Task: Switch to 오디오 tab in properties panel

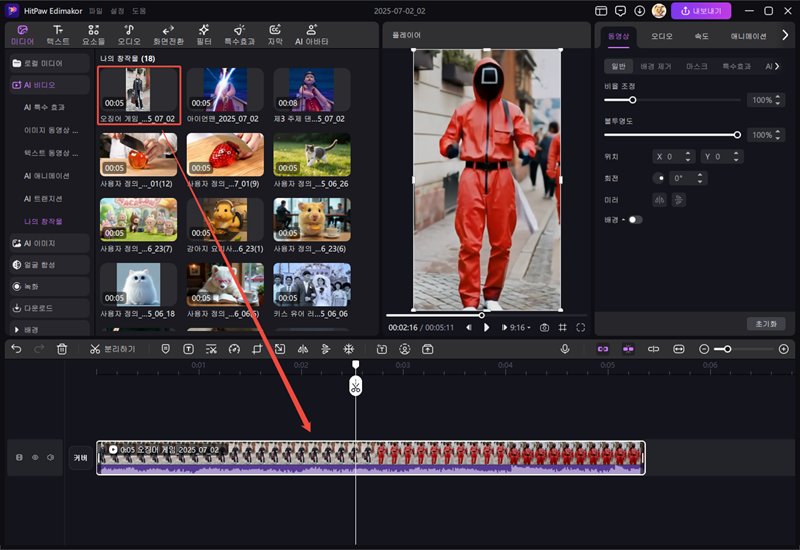Action: coord(661,36)
